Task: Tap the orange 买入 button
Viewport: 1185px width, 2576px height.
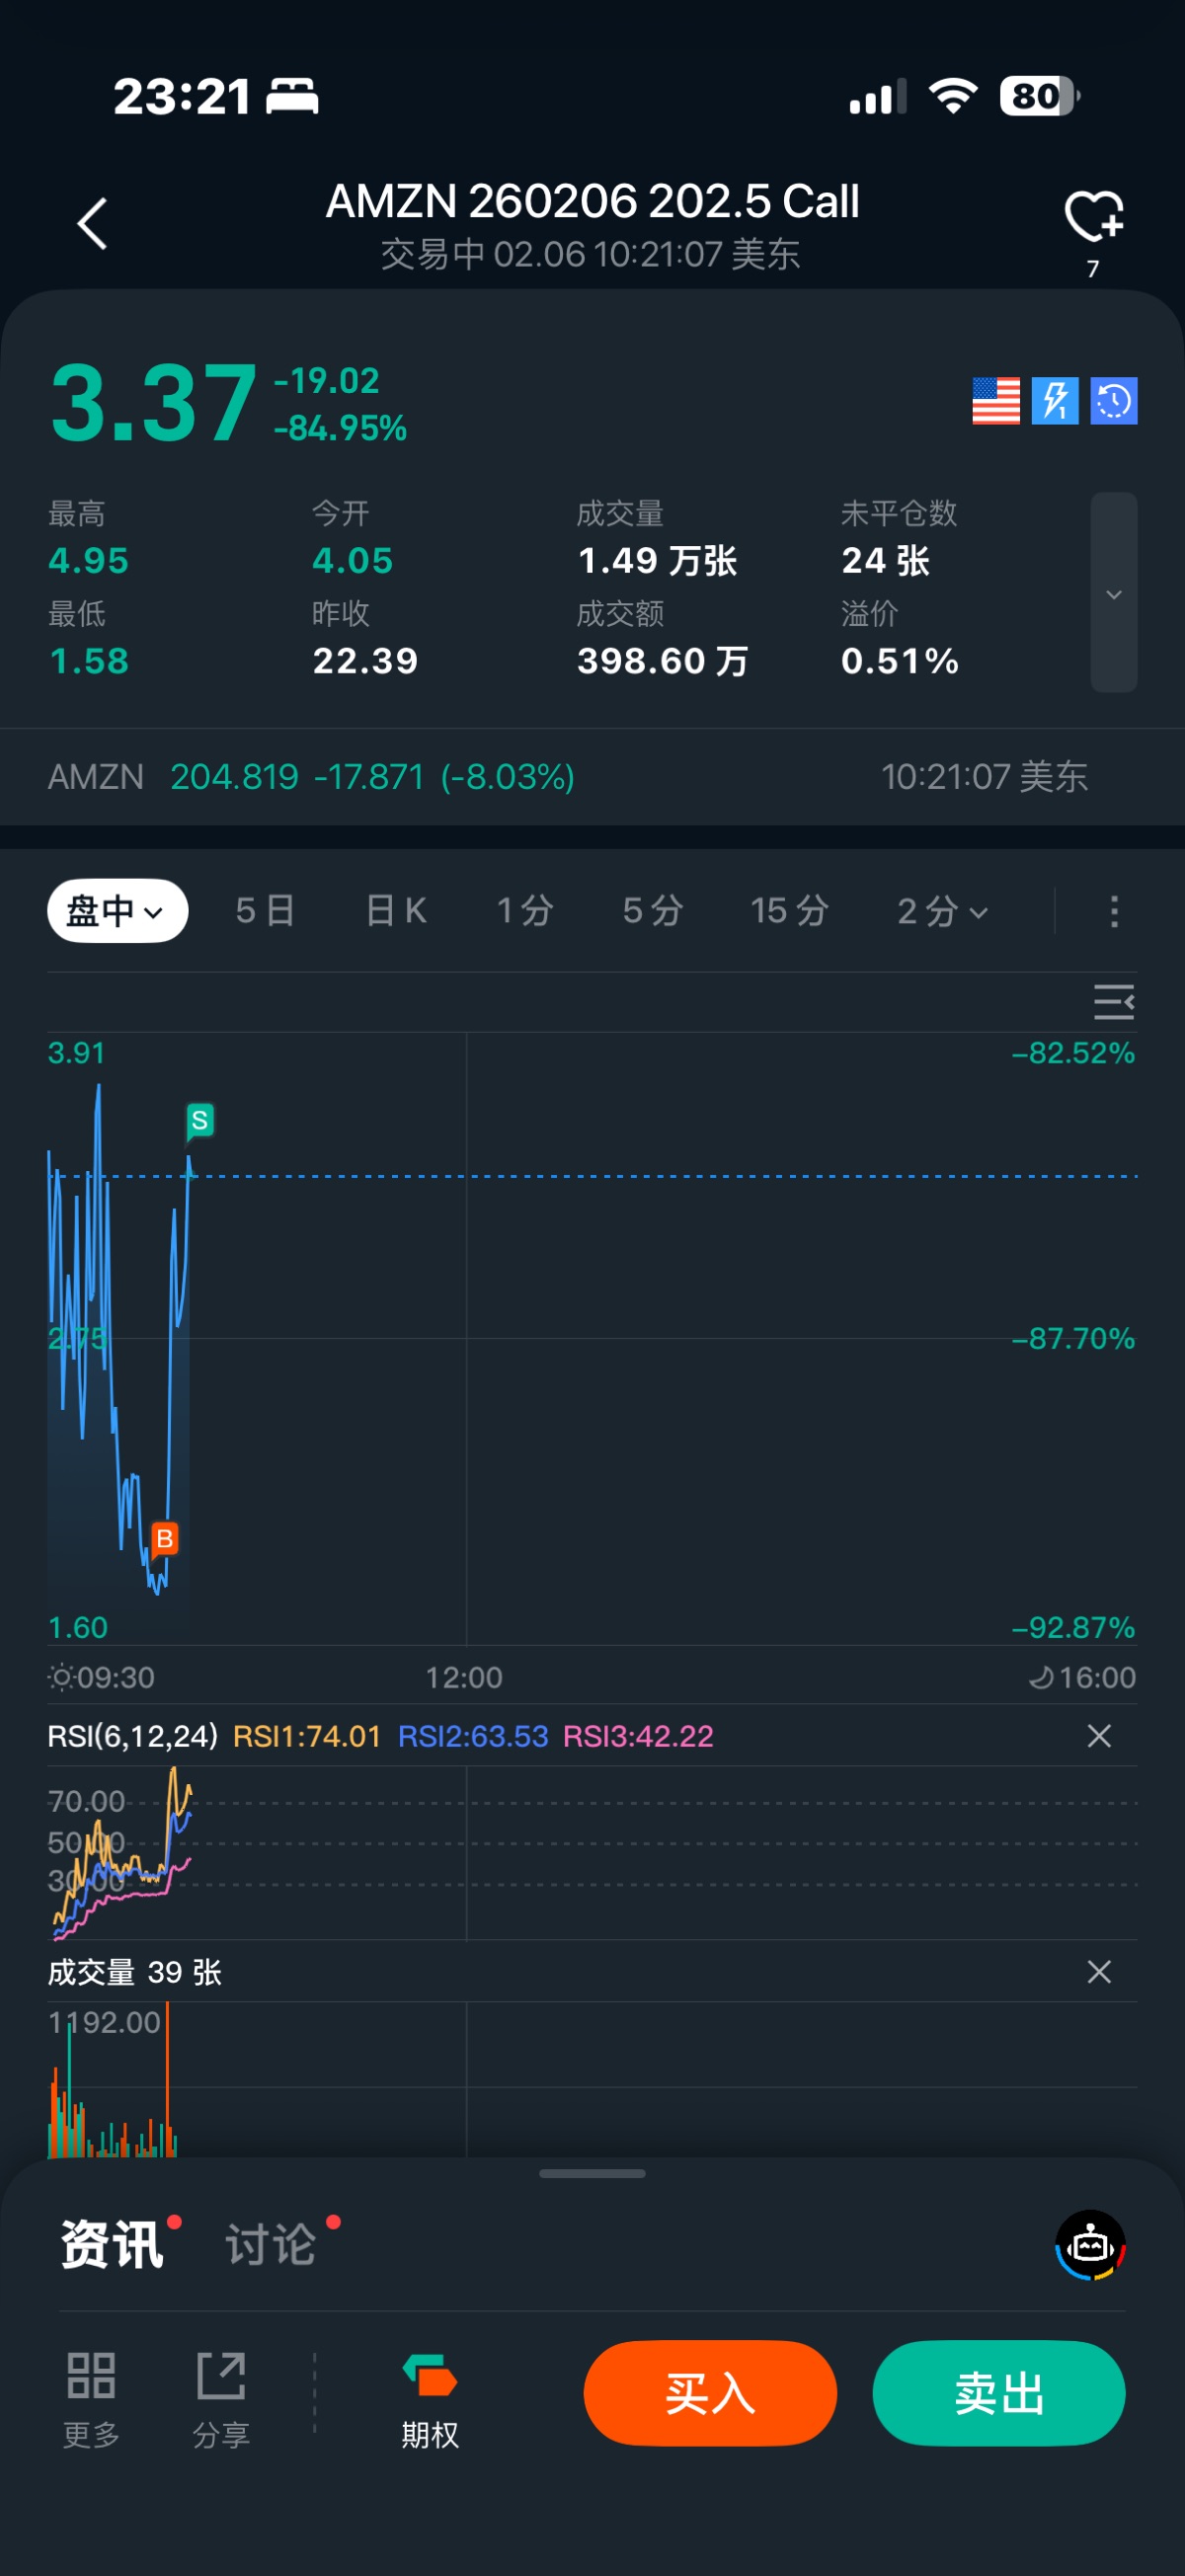Action: pos(710,2393)
